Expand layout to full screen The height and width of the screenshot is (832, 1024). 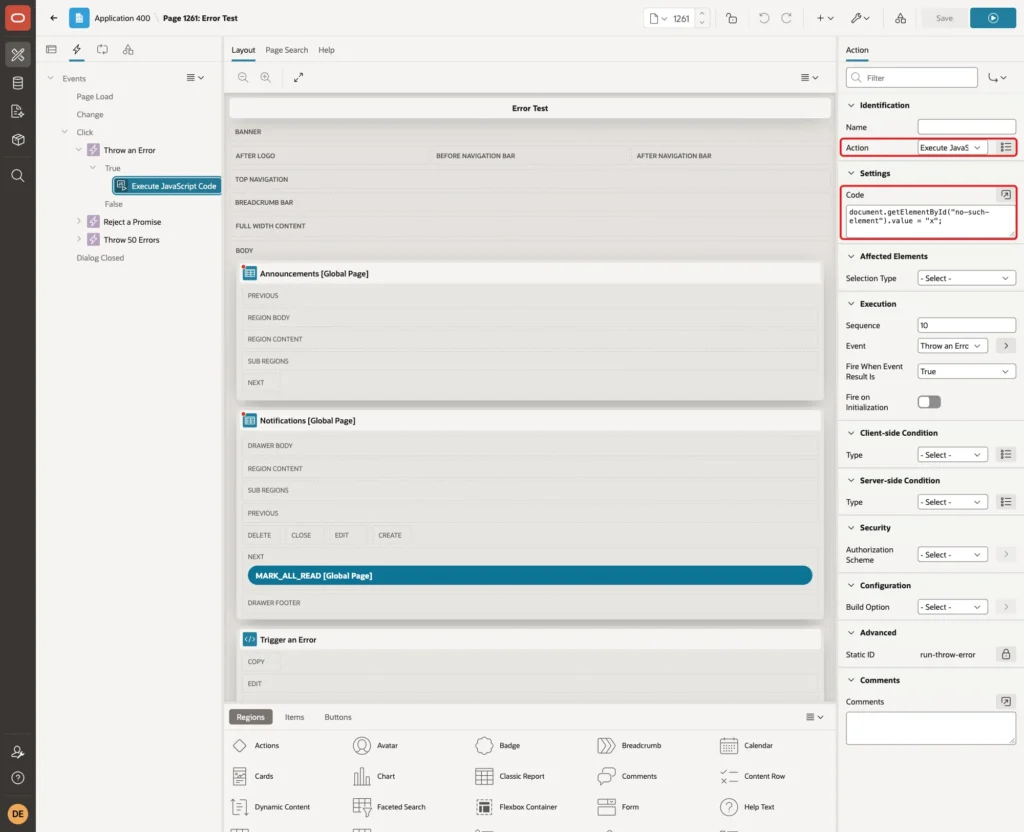point(298,77)
